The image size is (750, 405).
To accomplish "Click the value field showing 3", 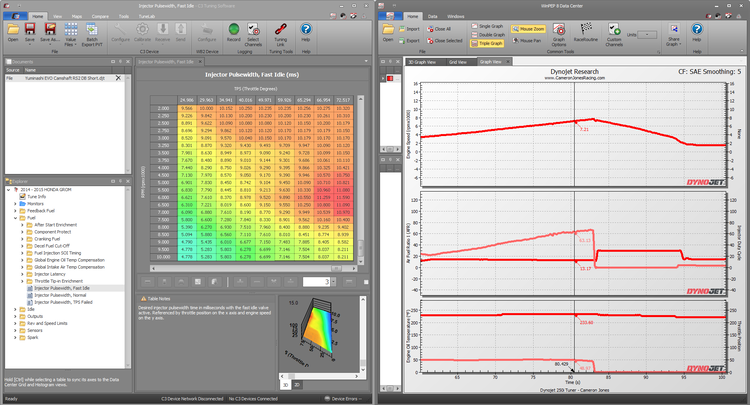I will [x=317, y=282].
